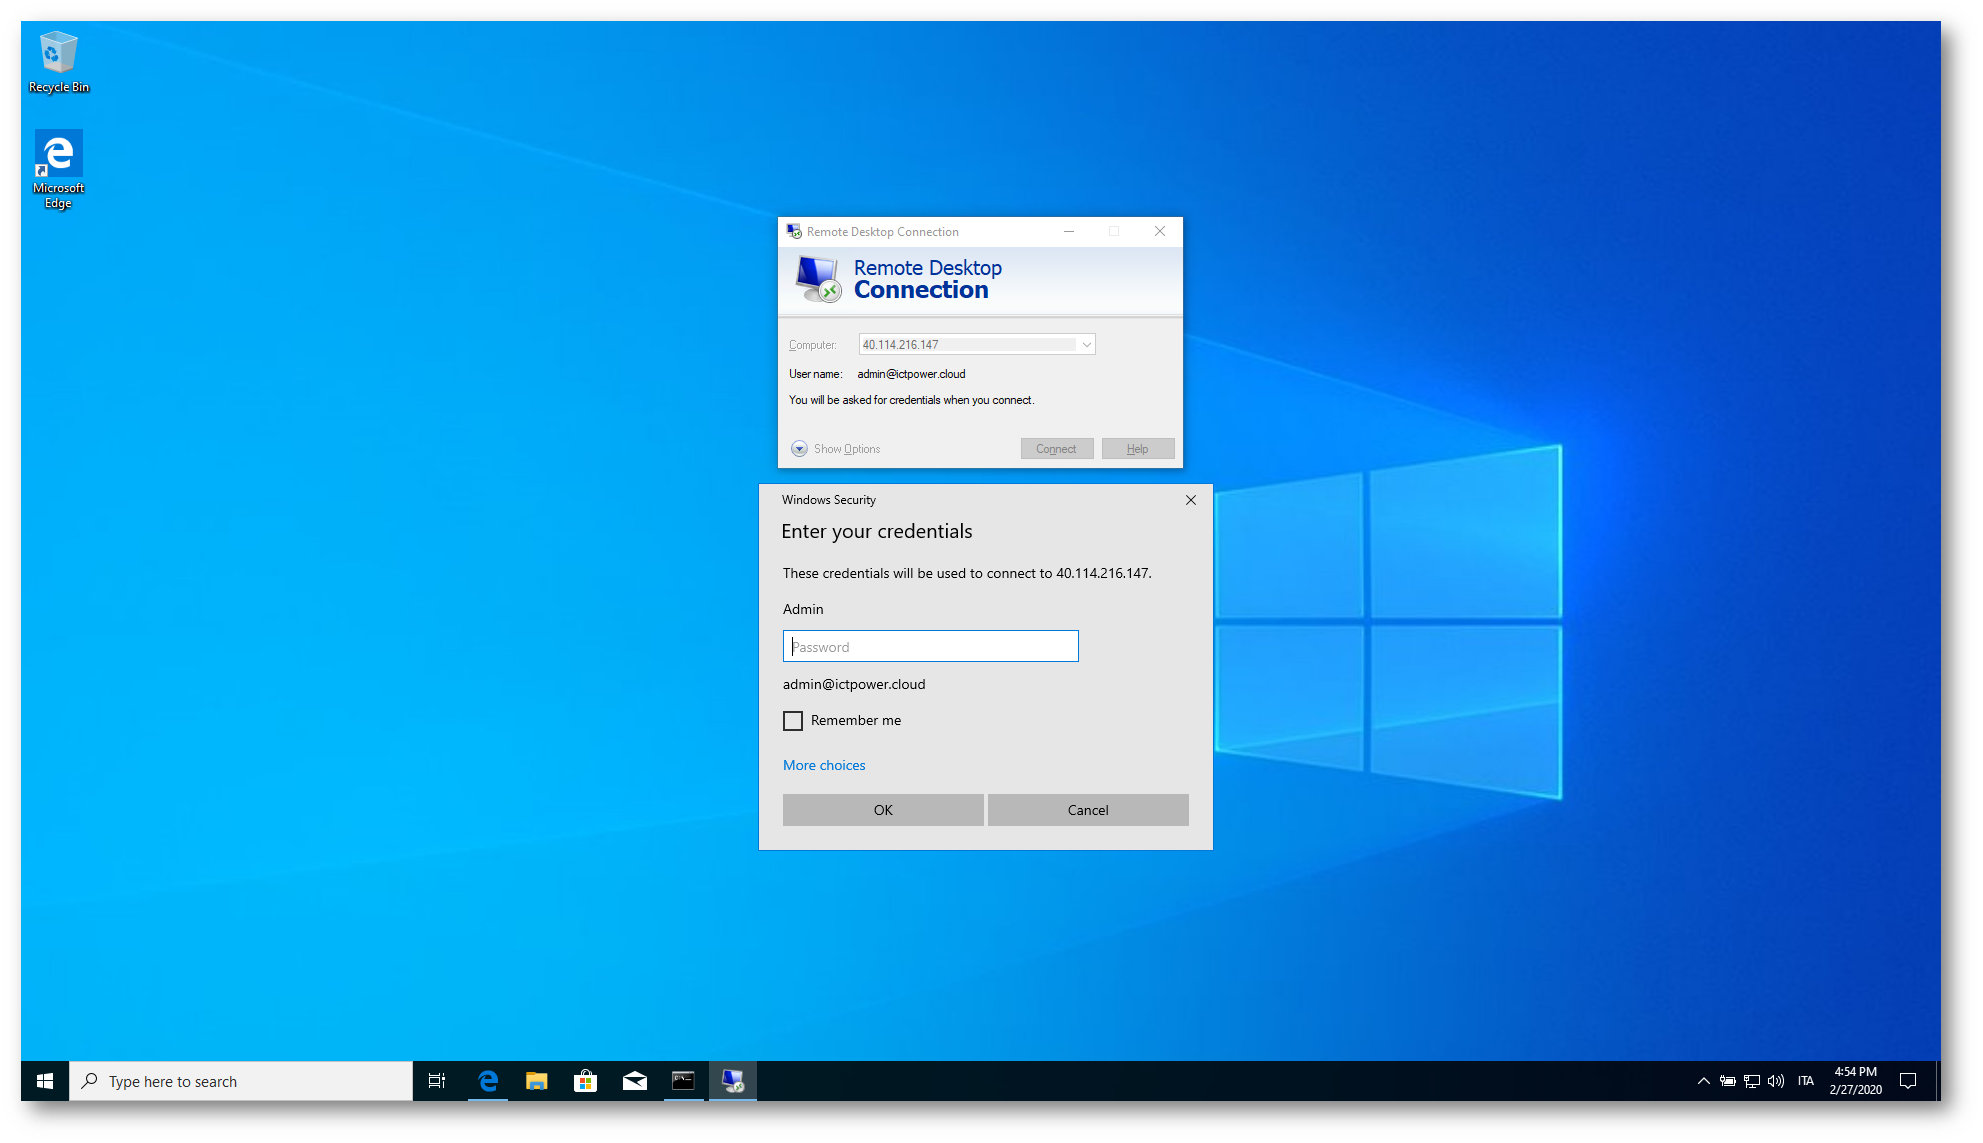The height and width of the screenshot is (1143, 1983).
Task: Open Microsoft Edge desktop shortcut
Action: click(x=58, y=168)
